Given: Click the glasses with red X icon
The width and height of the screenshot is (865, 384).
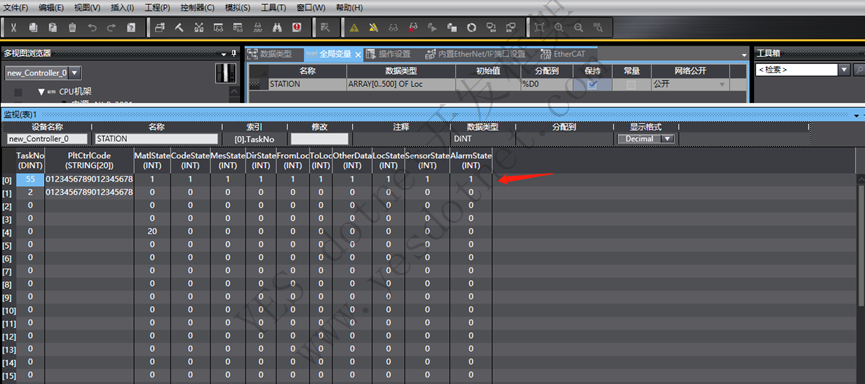Looking at the screenshot, I should click(413, 27).
